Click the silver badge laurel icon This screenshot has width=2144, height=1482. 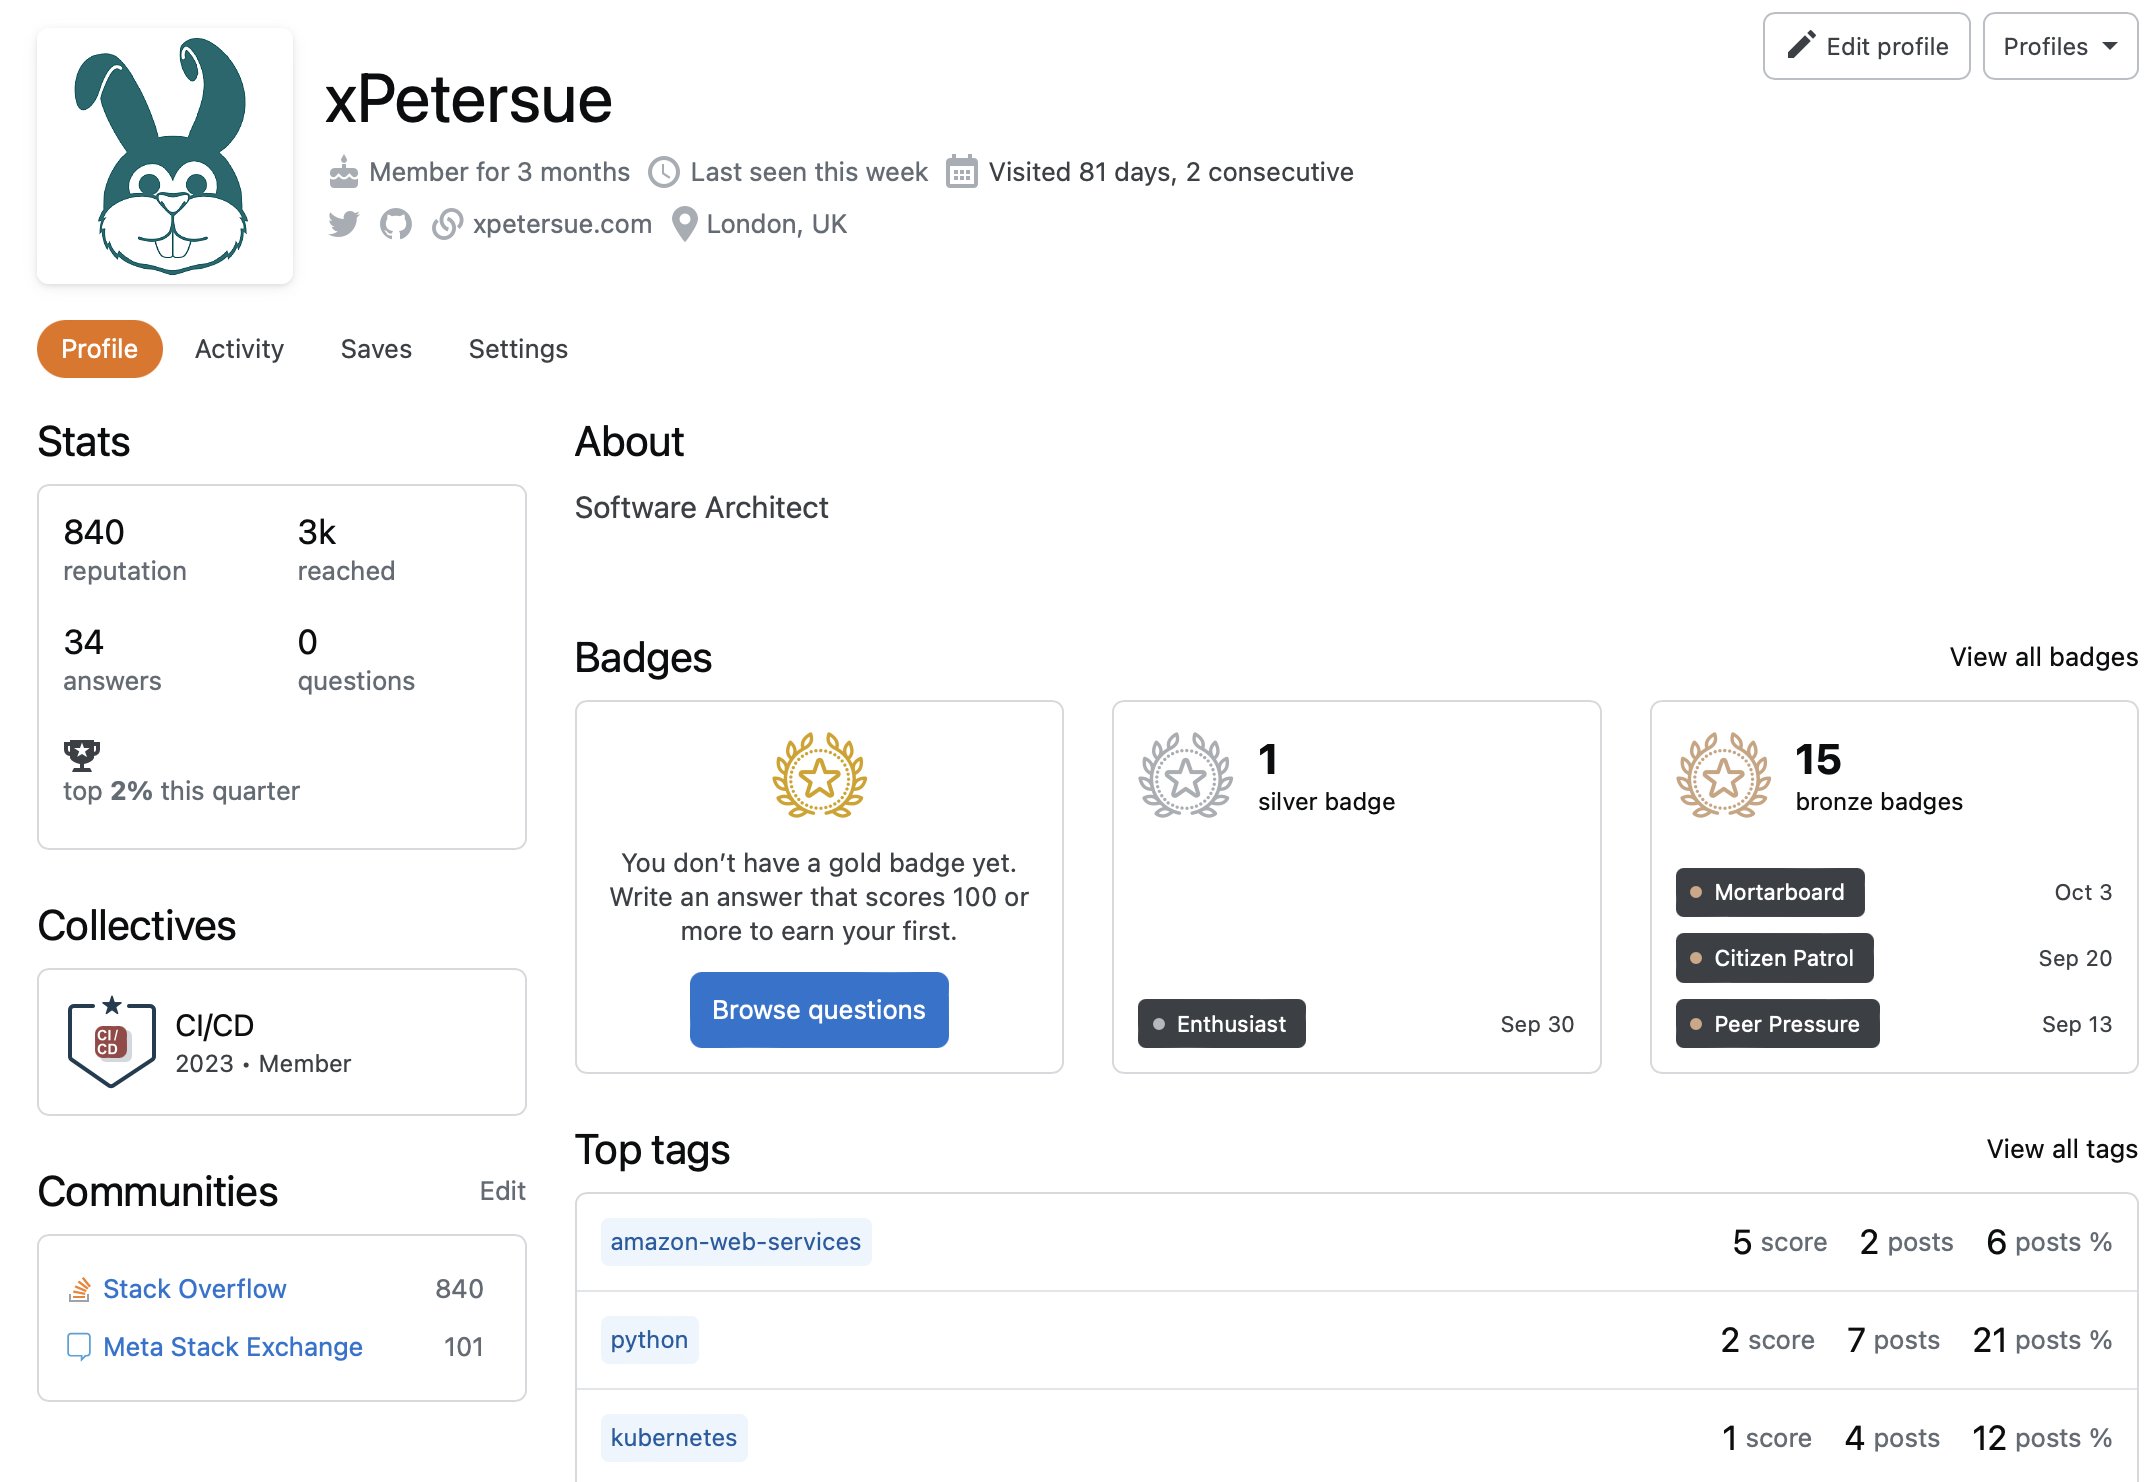tap(1185, 776)
